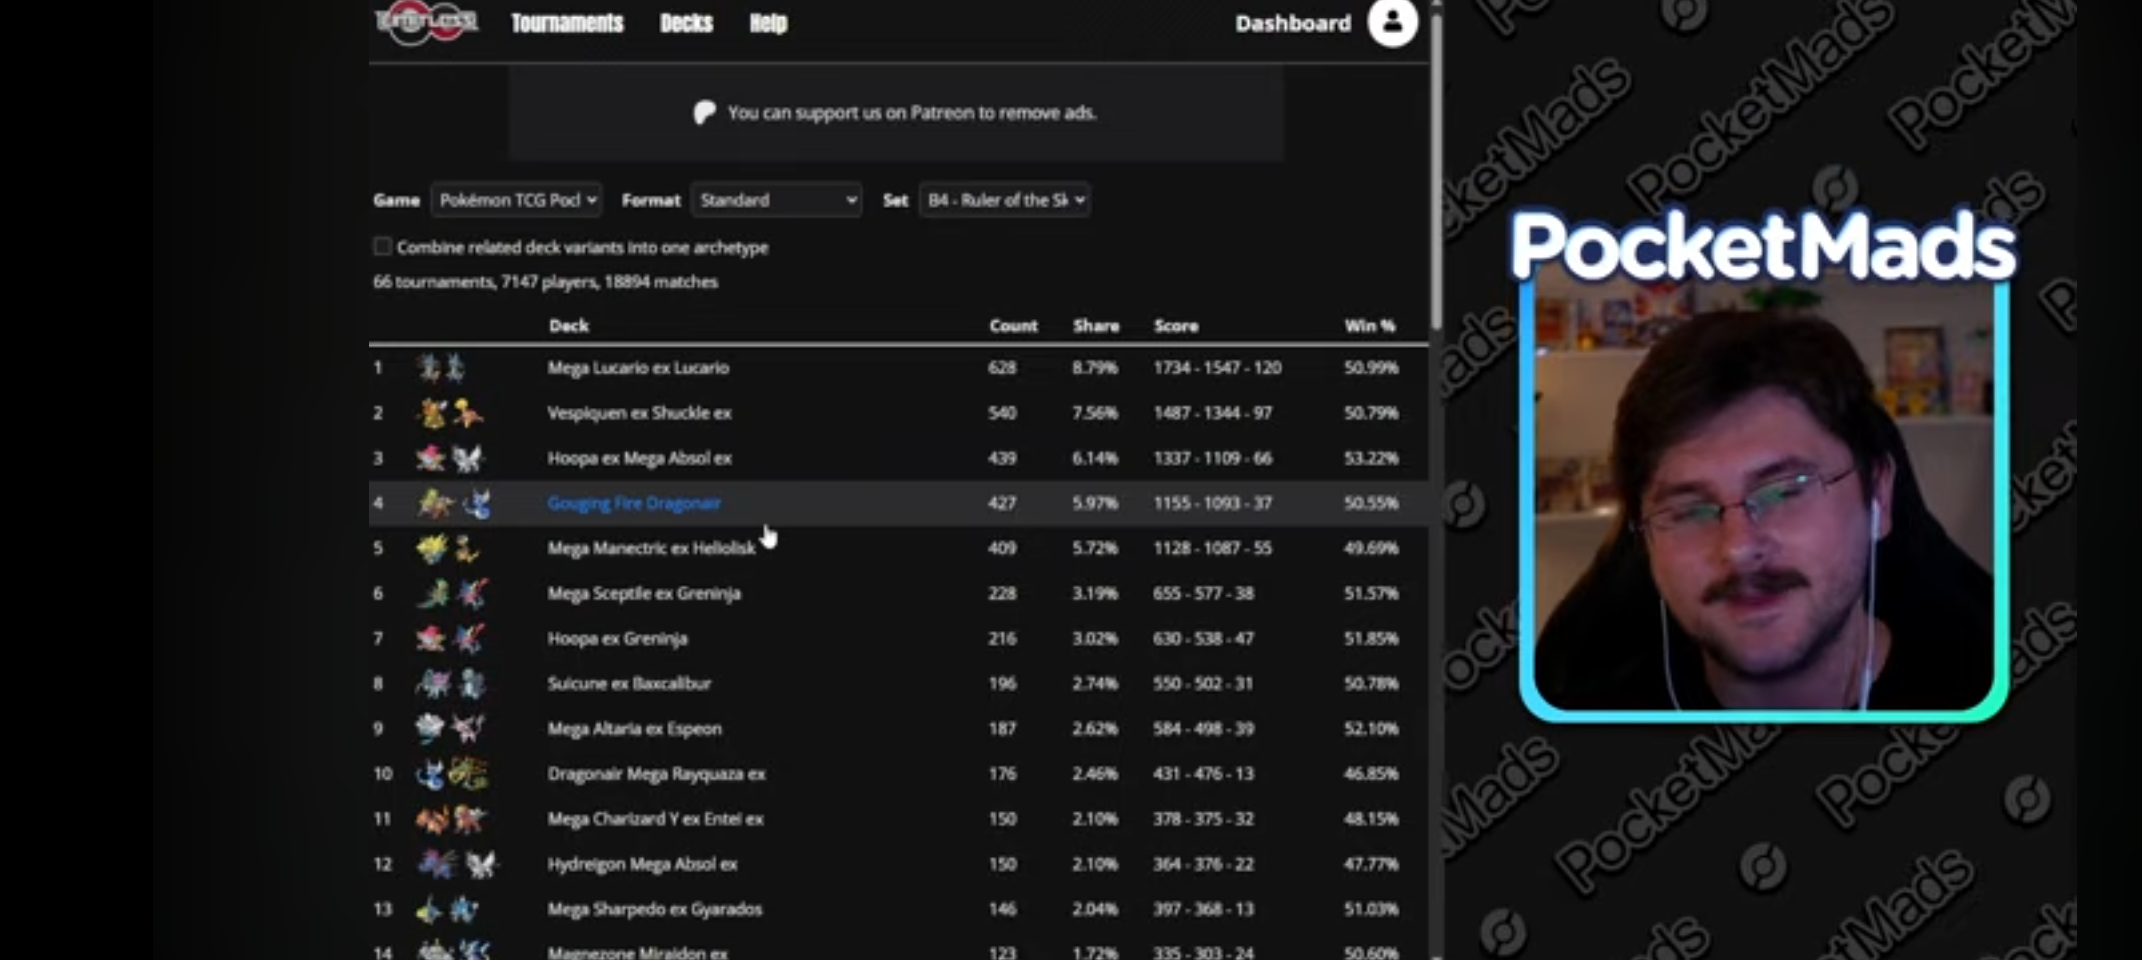Open the Suicune ex Baxcalibur deck

(629, 684)
